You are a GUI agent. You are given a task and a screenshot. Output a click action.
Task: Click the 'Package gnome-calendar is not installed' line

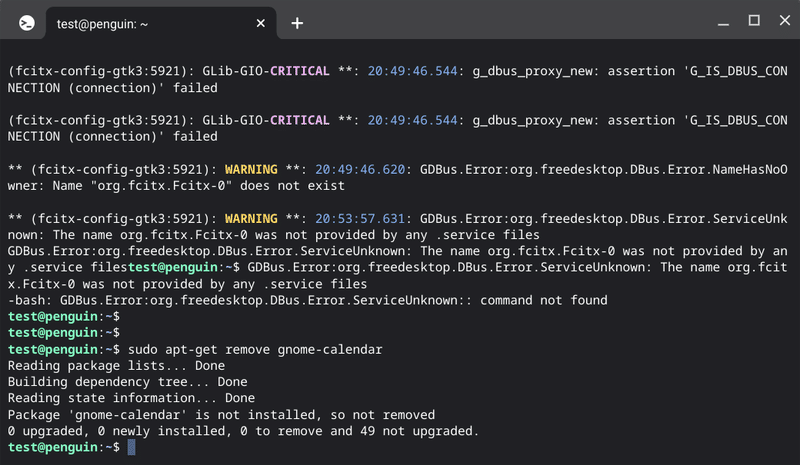click(221, 414)
